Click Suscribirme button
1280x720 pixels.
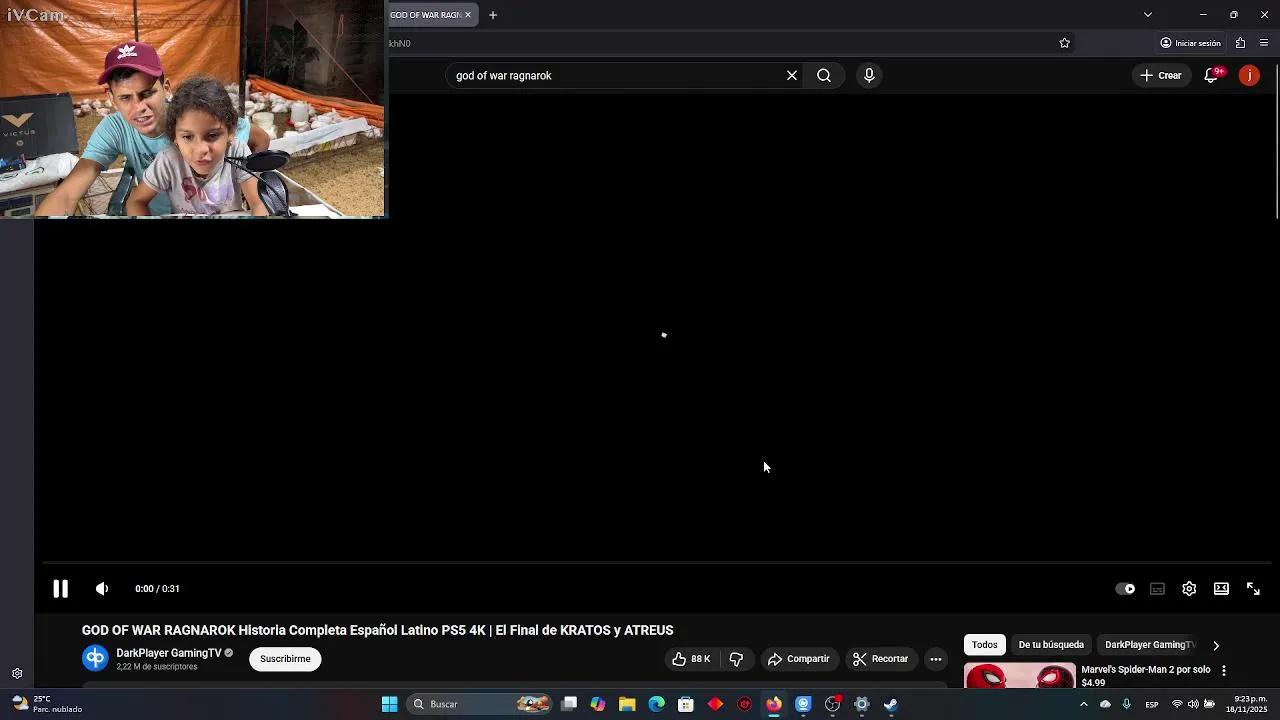tap(285, 659)
